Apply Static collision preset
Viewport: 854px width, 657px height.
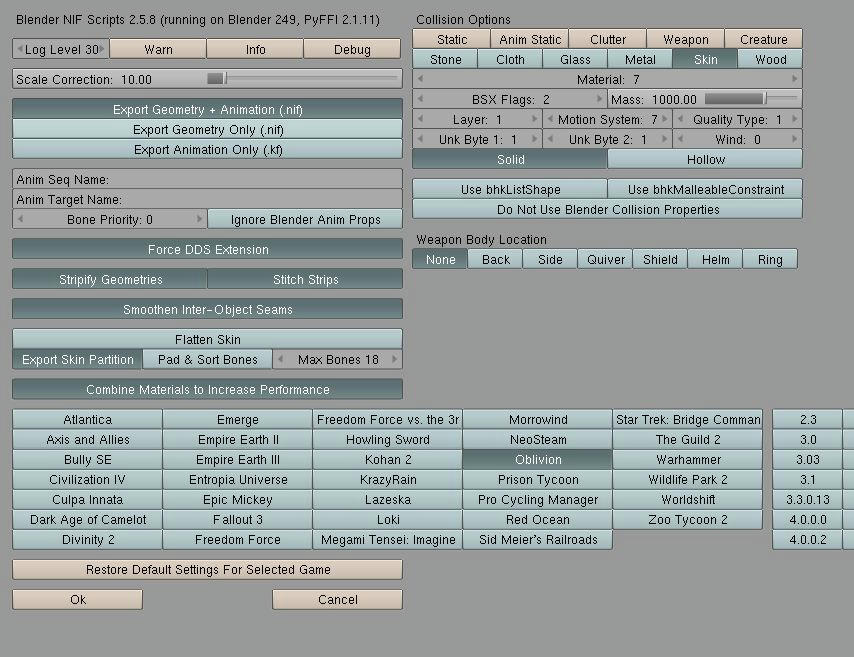tap(452, 39)
